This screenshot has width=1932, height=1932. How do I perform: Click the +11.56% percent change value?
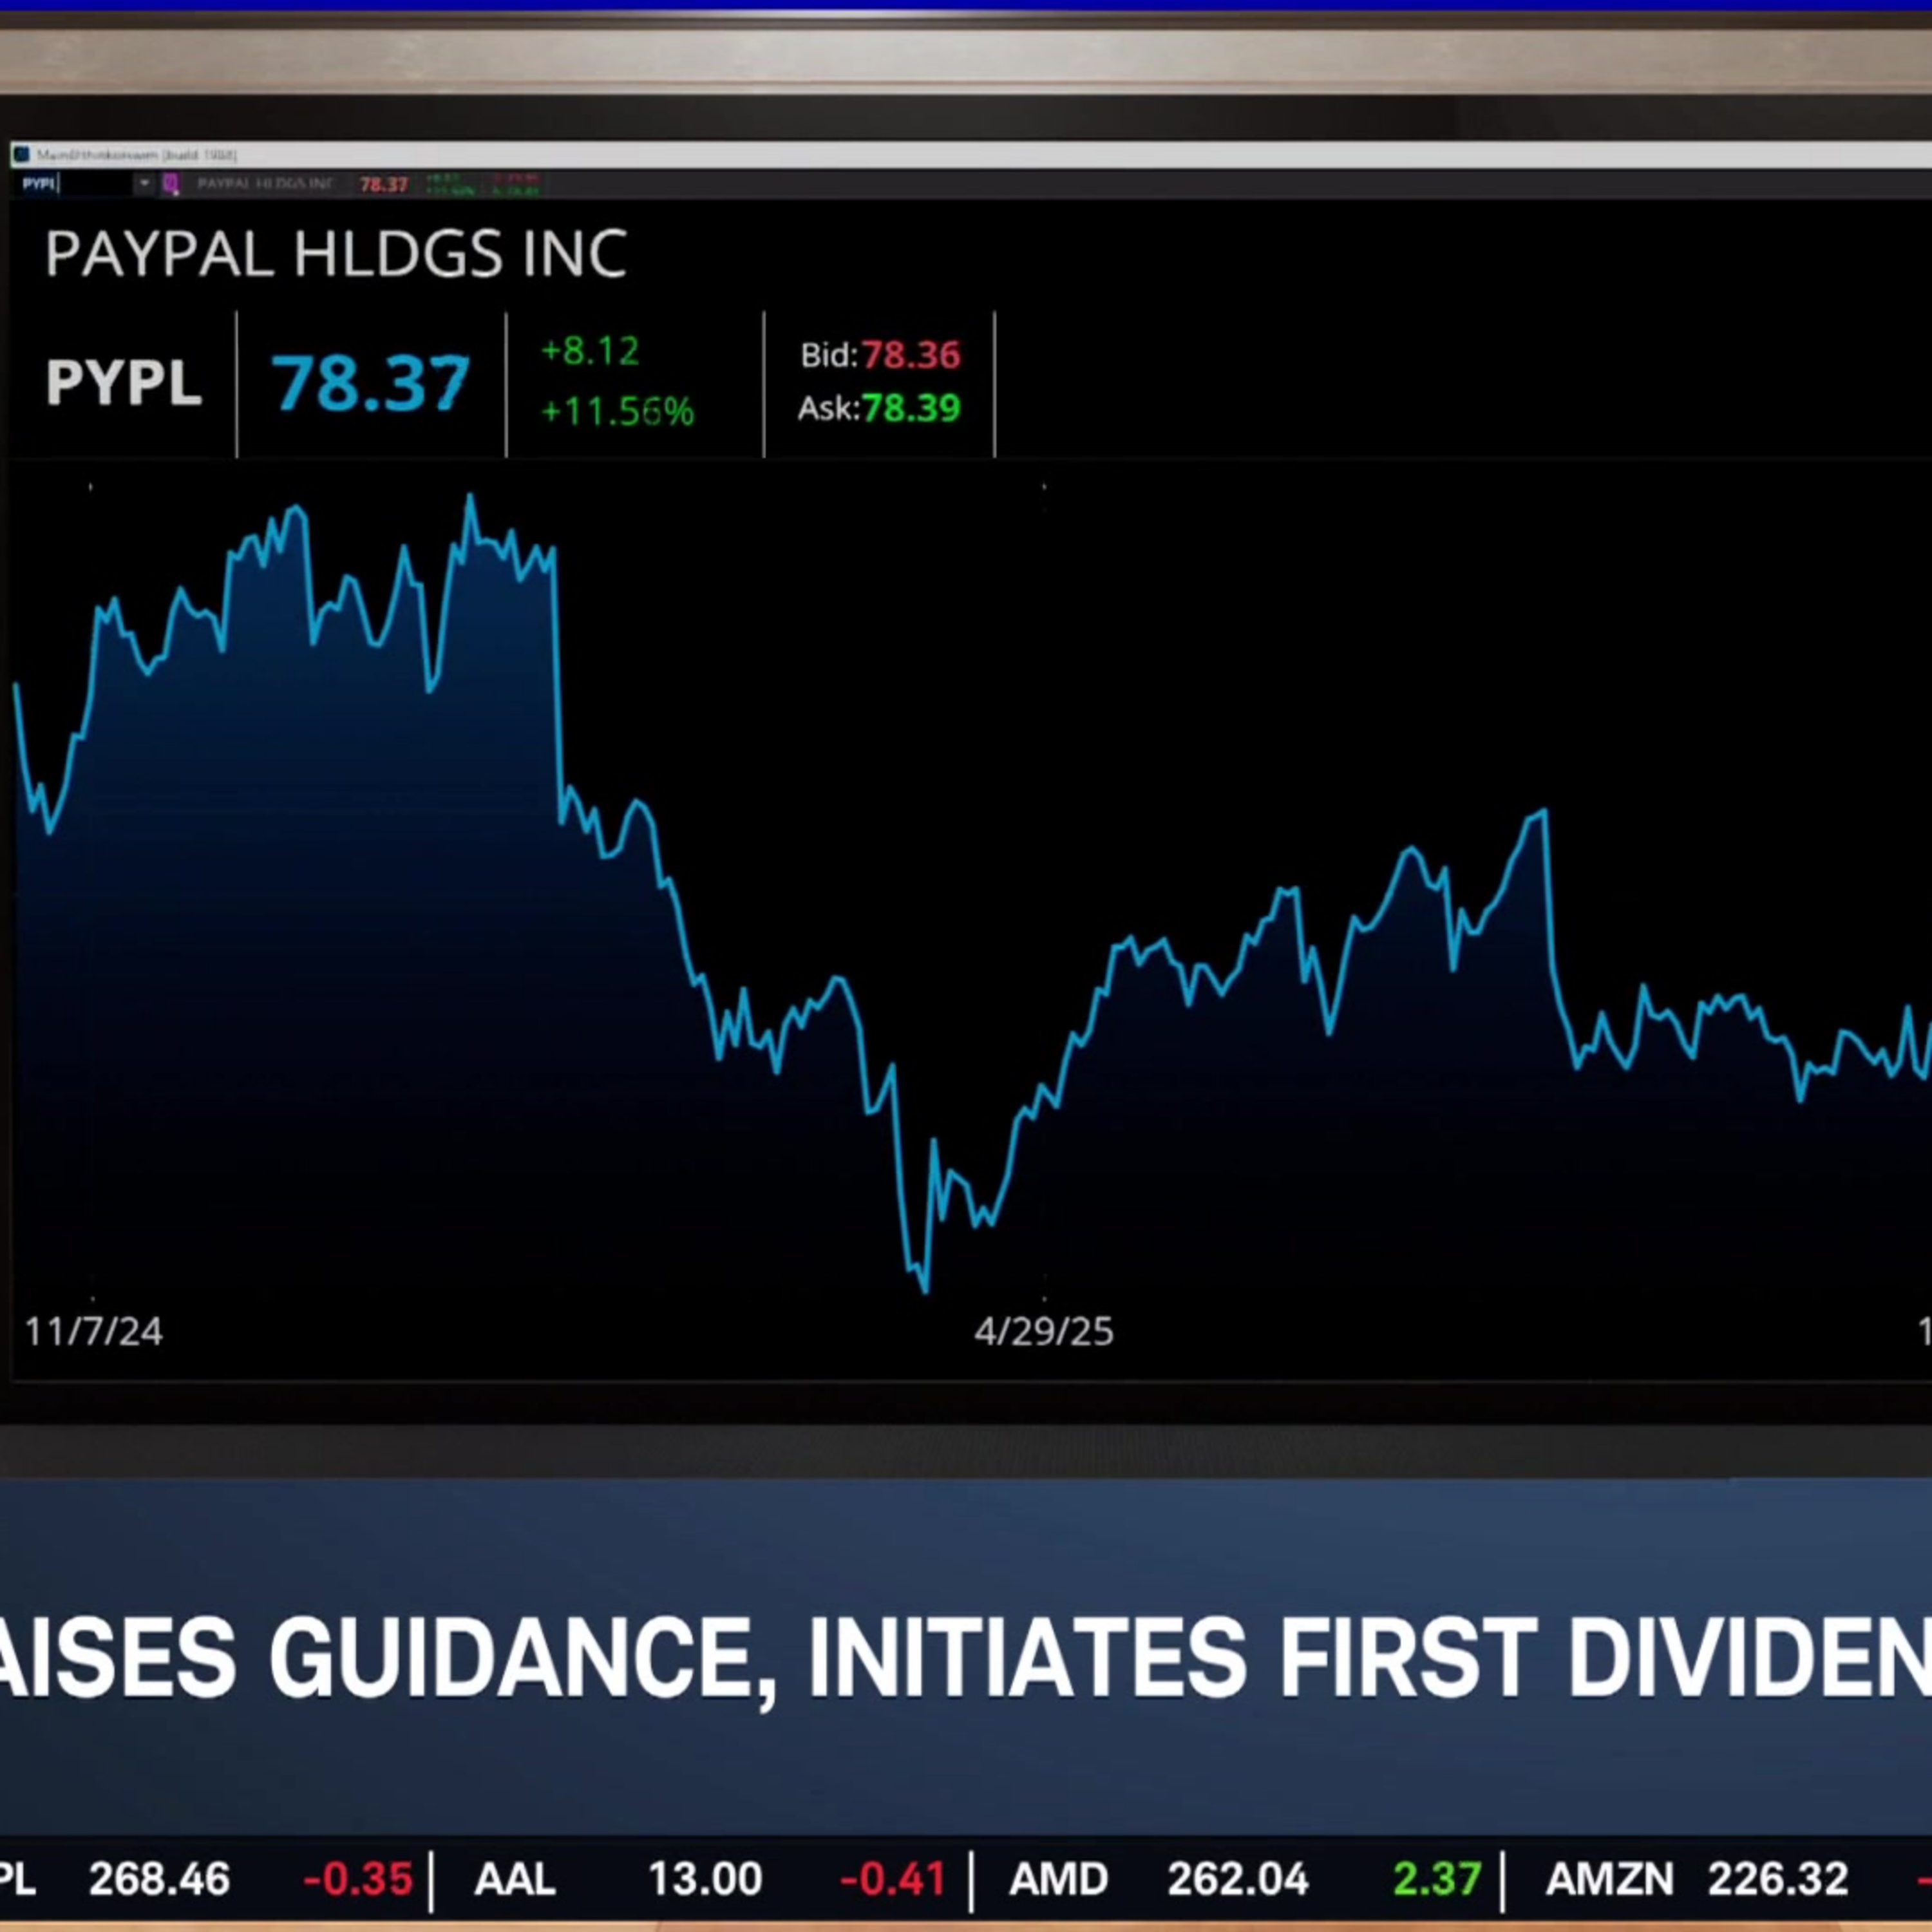pos(617,411)
